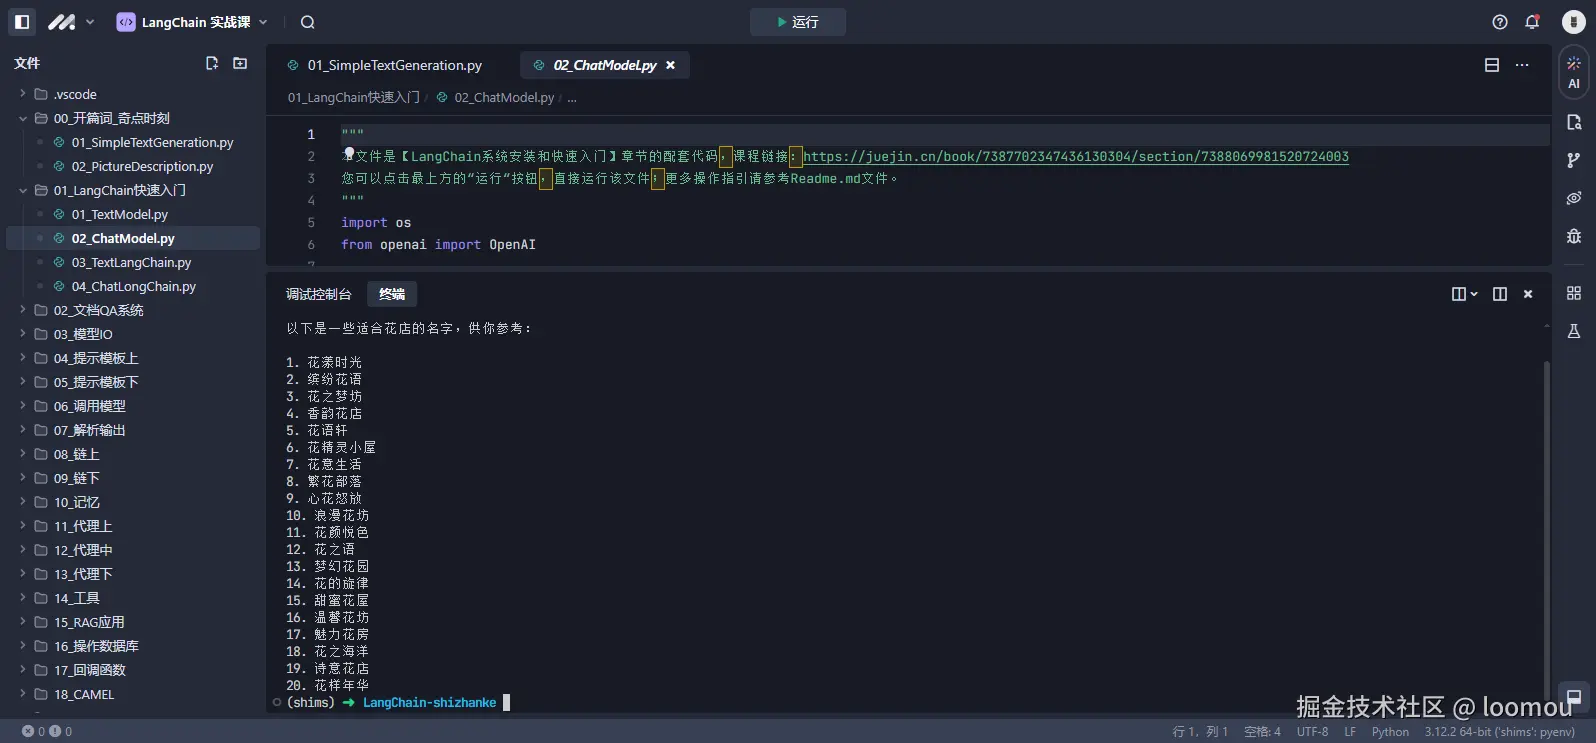Image resolution: width=1596 pixels, height=743 pixels.
Task: Create a new file in explorer
Action: (212, 63)
